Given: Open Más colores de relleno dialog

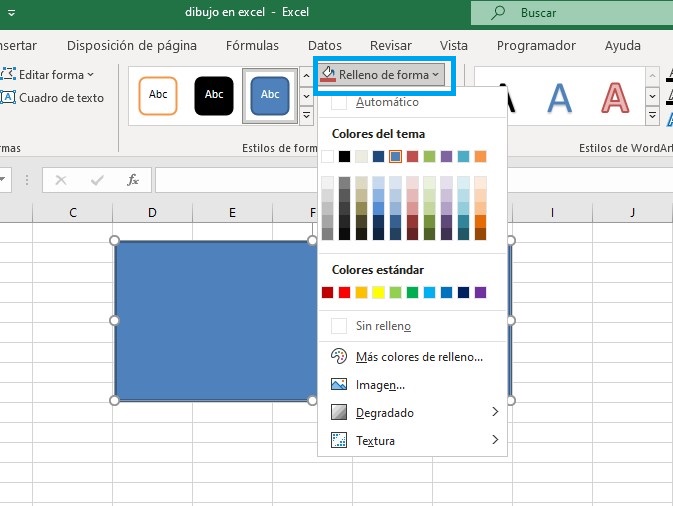Looking at the screenshot, I should point(412,357).
